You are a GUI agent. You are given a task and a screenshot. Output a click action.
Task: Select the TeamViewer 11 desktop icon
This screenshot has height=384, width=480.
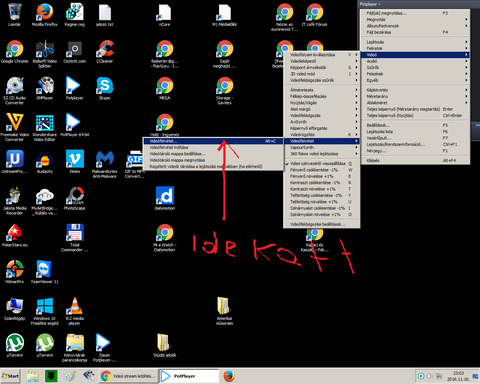[x=45, y=272]
